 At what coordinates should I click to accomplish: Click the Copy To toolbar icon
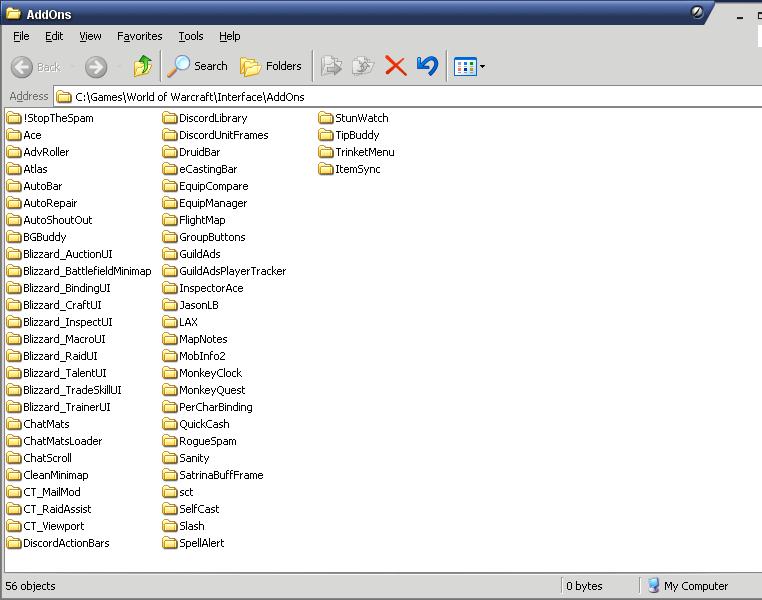pyautogui.click(x=363, y=66)
